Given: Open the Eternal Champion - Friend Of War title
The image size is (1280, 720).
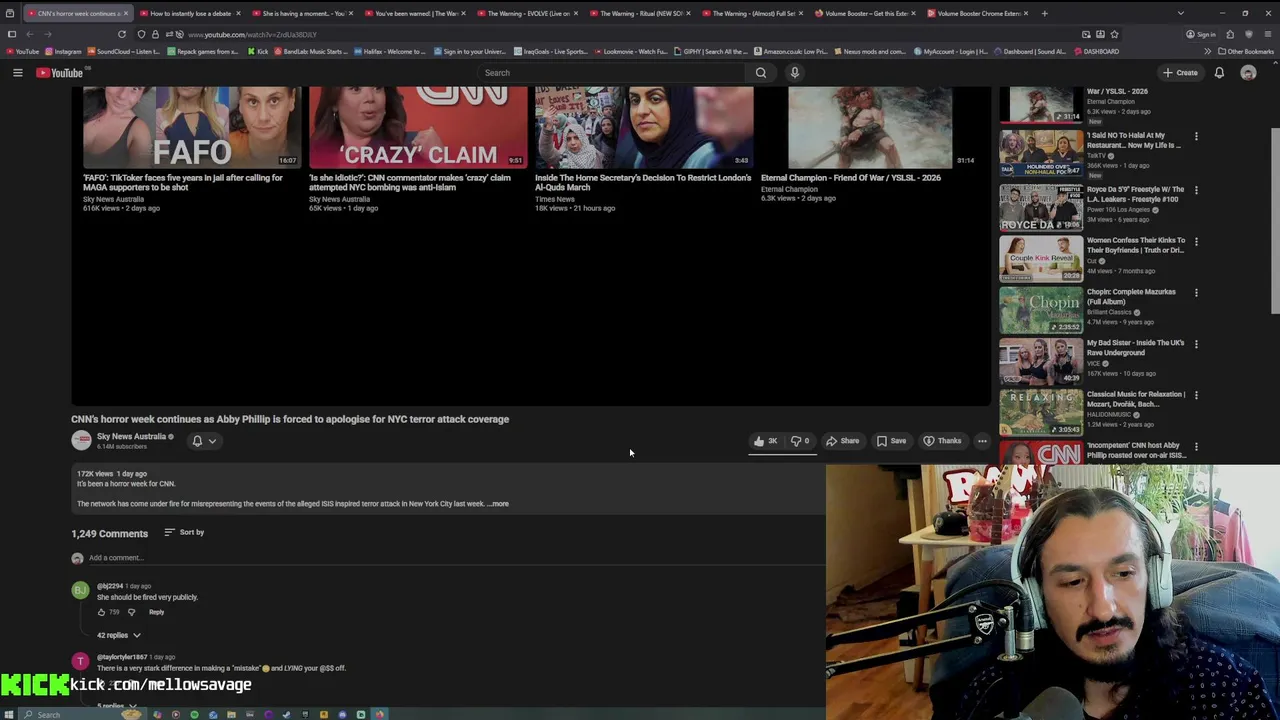Looking at the screenshot, I should (851, 178).
